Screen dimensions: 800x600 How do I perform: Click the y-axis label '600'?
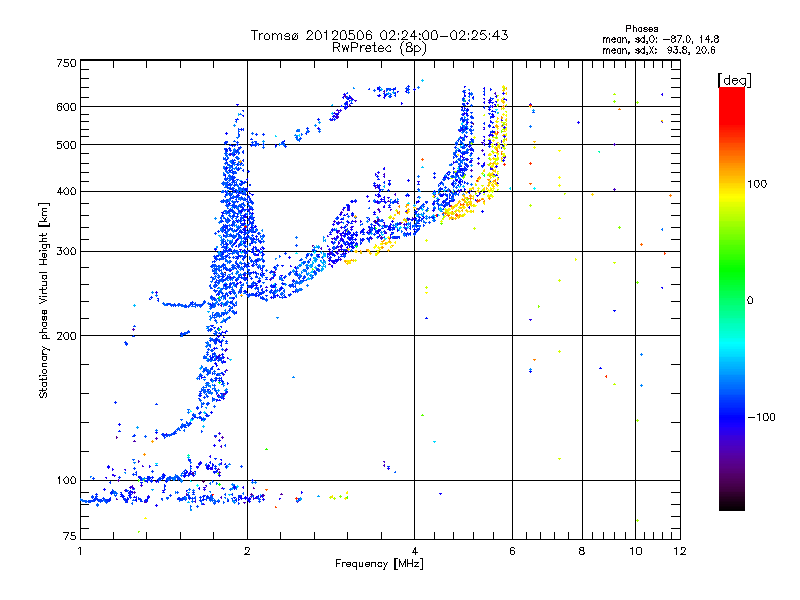click(x=66, y=107)
